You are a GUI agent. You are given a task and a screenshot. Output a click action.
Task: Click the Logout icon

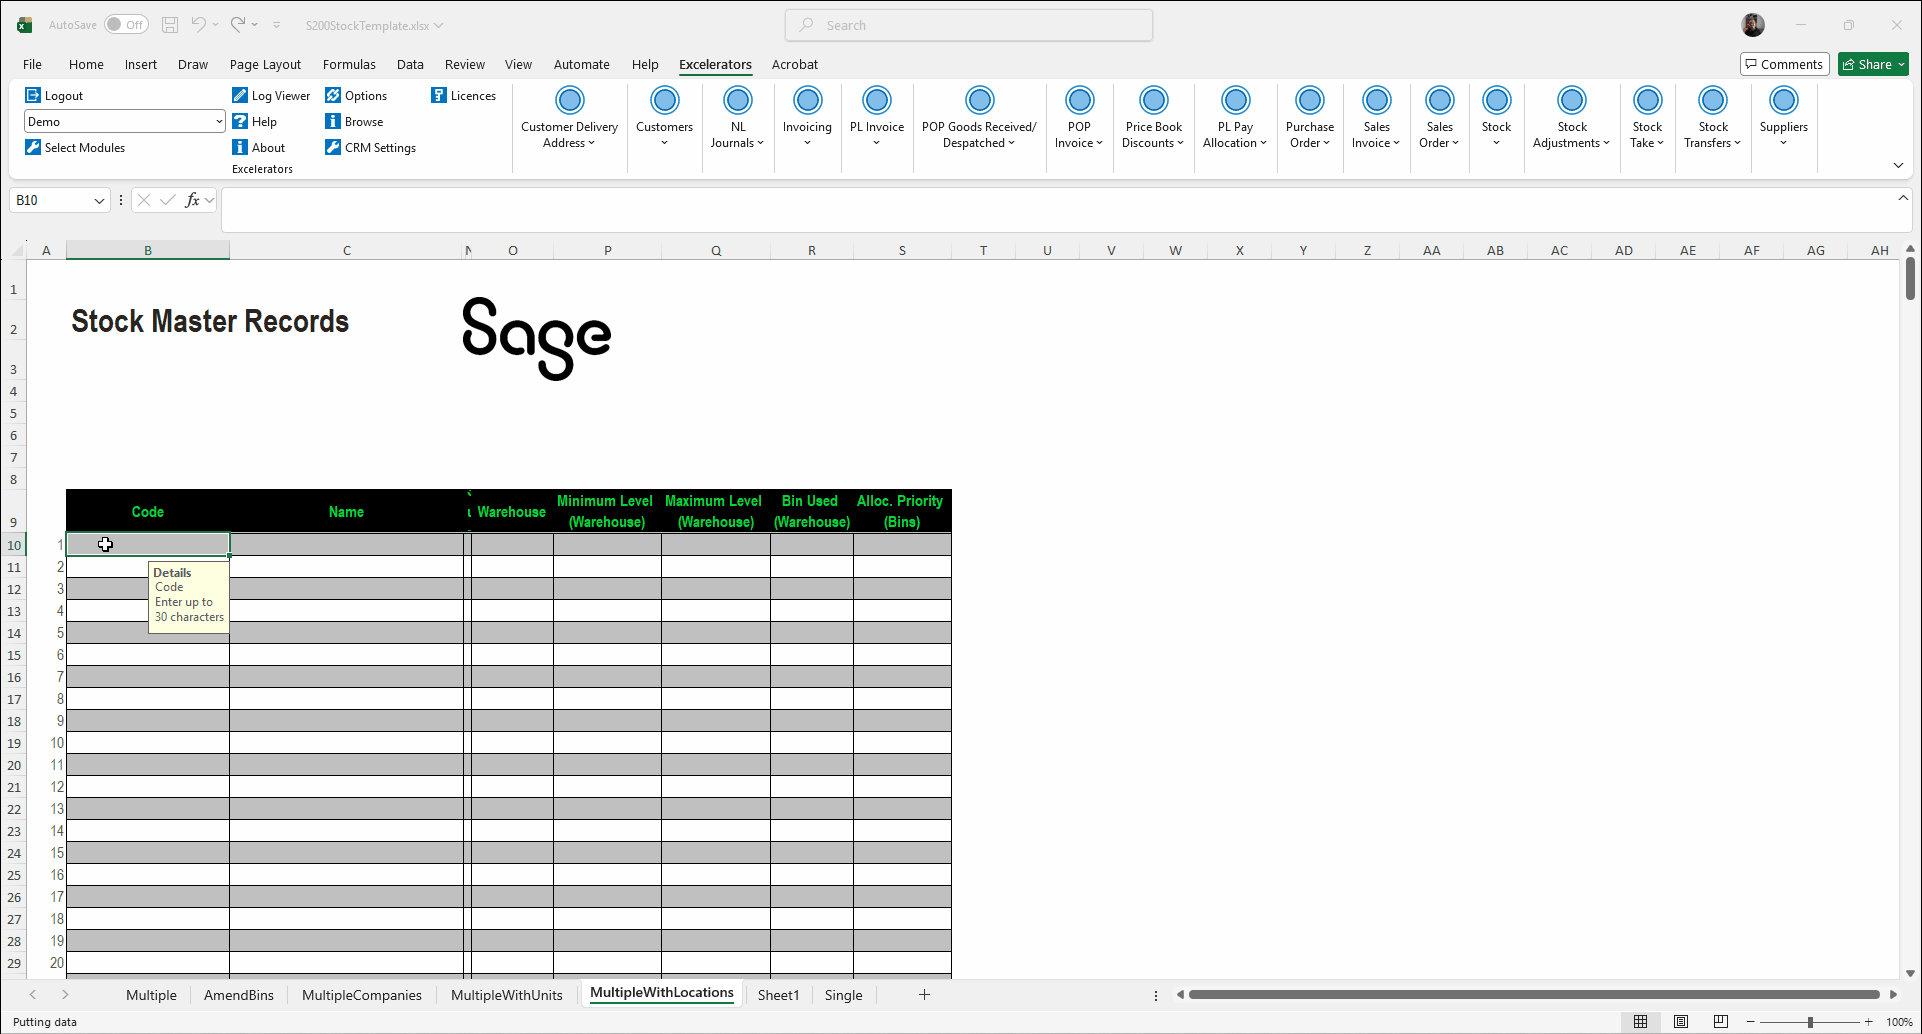click(33, 95)
